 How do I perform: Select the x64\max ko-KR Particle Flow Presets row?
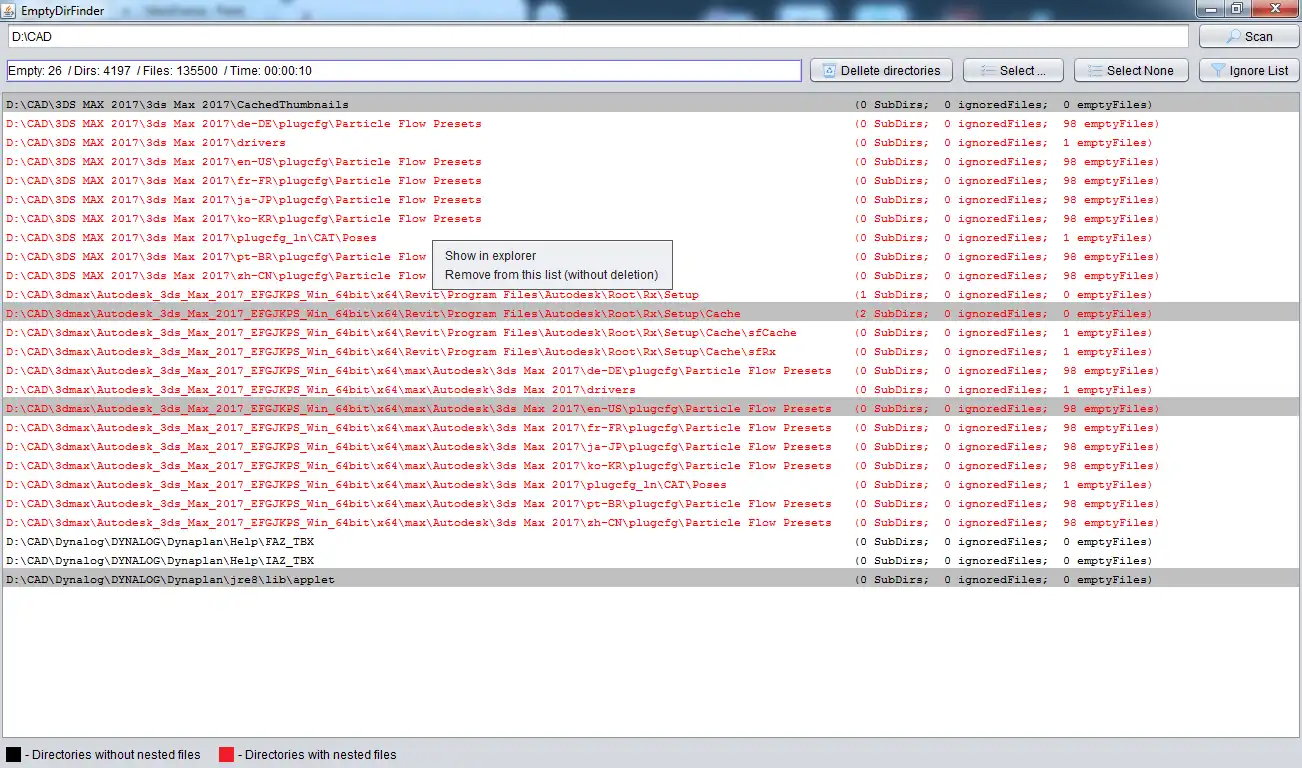650,466
